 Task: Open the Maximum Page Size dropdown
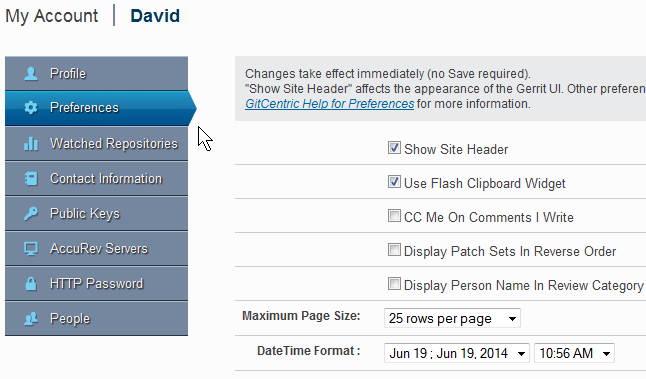tap(452, 318)
